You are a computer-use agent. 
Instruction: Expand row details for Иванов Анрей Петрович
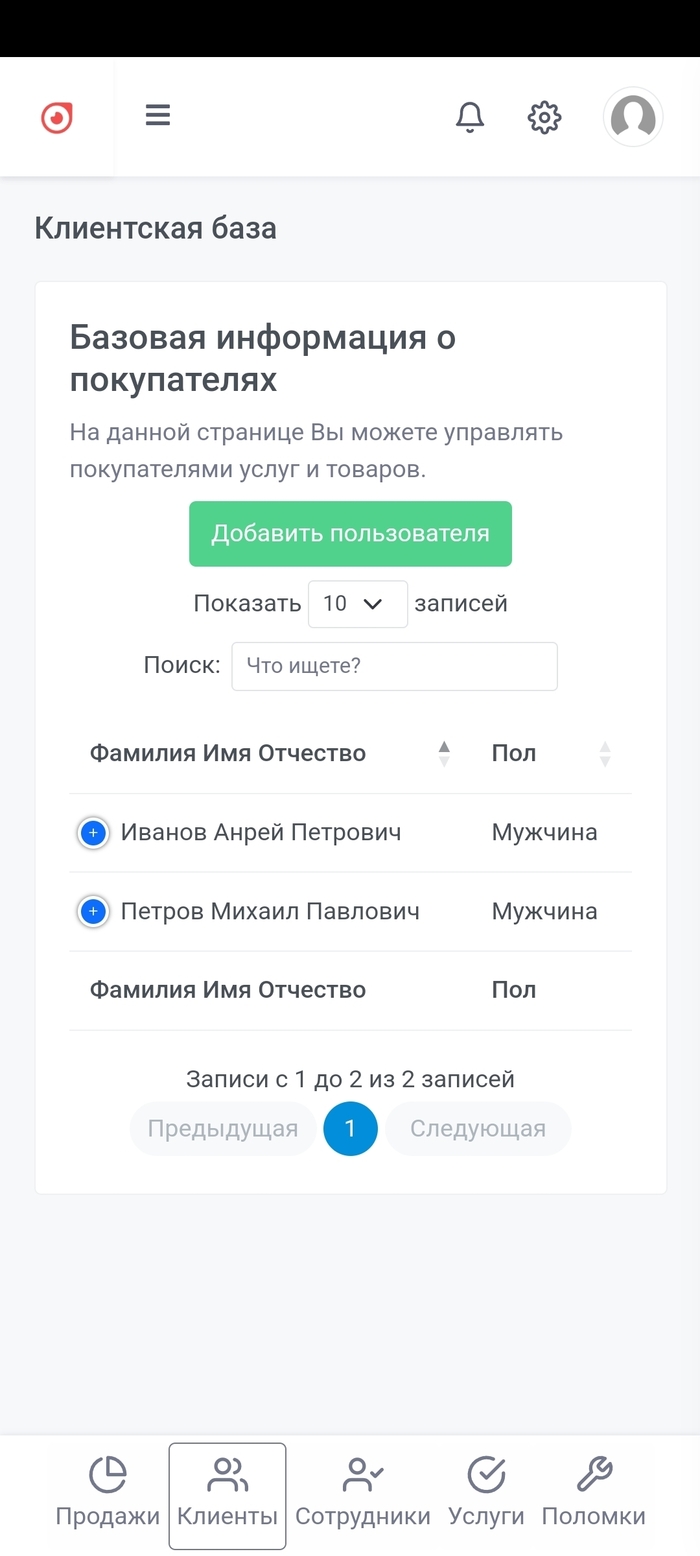(x=93, y=833)
